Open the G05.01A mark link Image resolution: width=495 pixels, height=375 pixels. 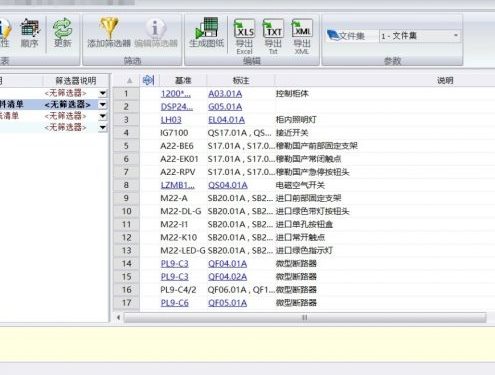(x=225, y=107)
